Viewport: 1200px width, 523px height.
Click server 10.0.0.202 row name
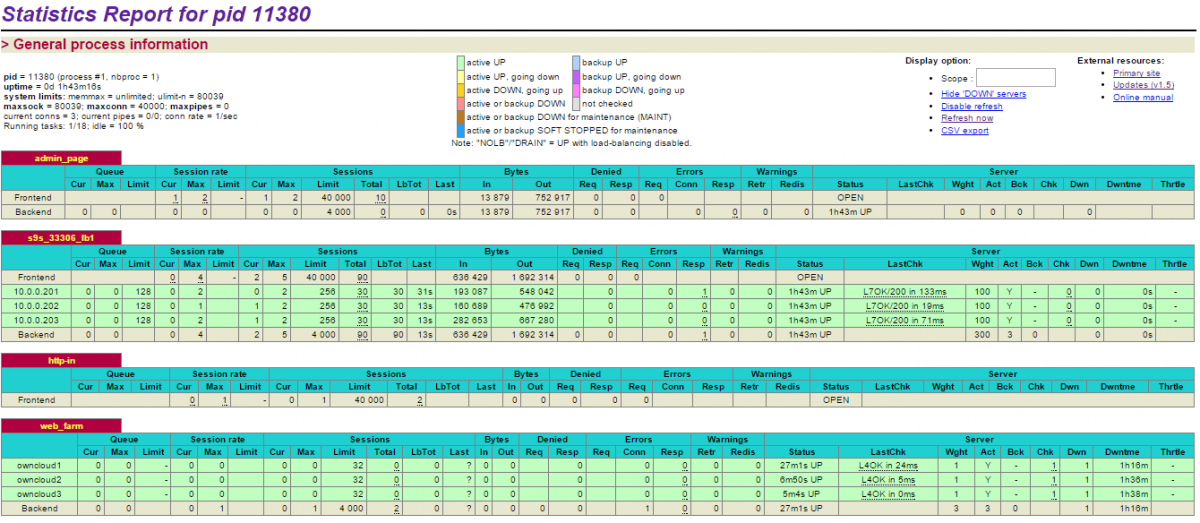click(x=35, y=305)
